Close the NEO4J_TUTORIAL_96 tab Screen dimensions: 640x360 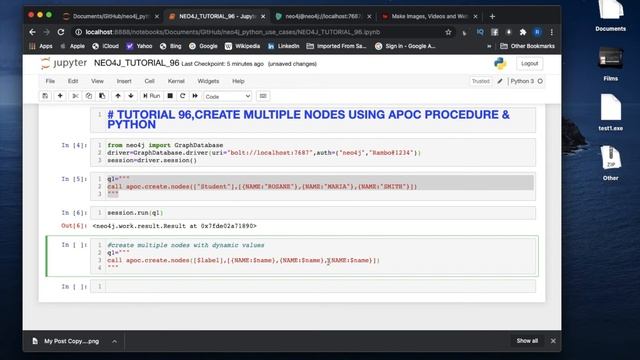coord(263,16)
